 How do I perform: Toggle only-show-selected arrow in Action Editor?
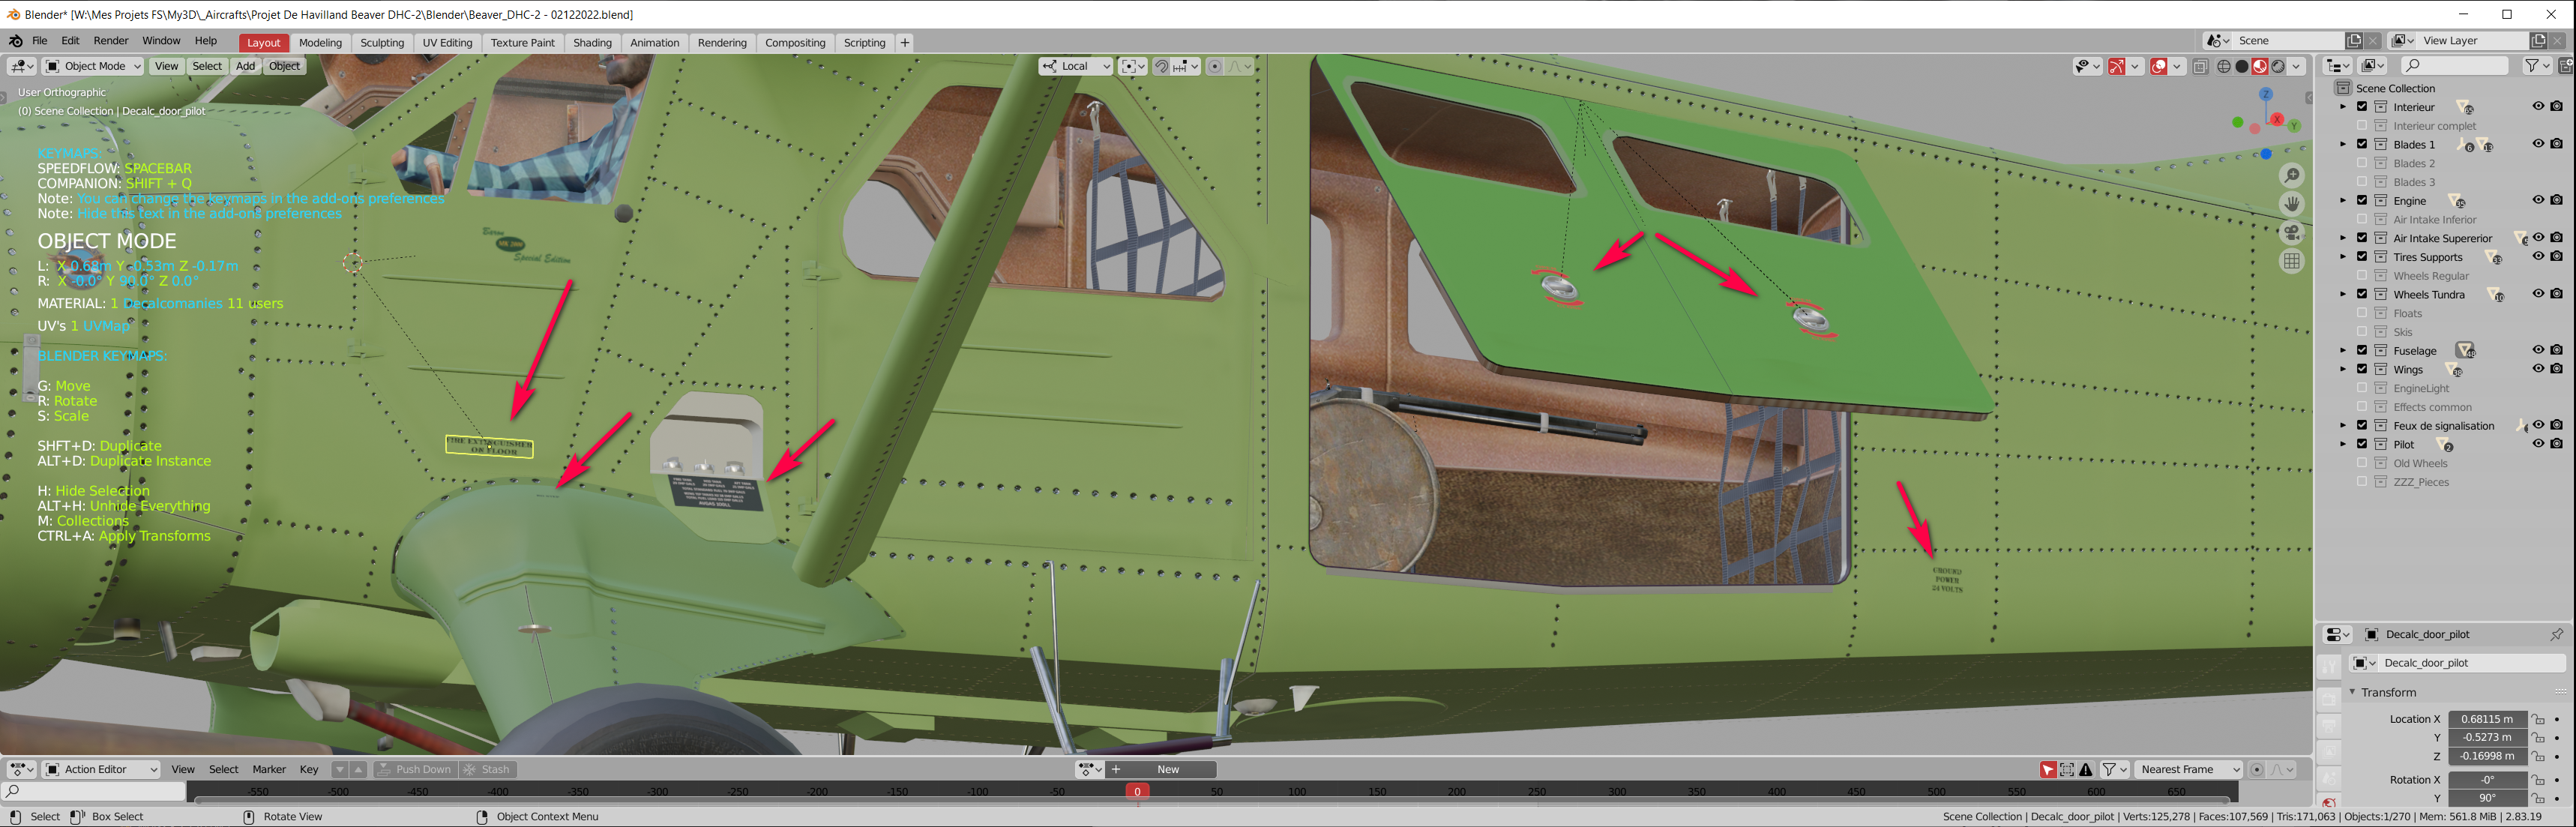point(2048,769)
